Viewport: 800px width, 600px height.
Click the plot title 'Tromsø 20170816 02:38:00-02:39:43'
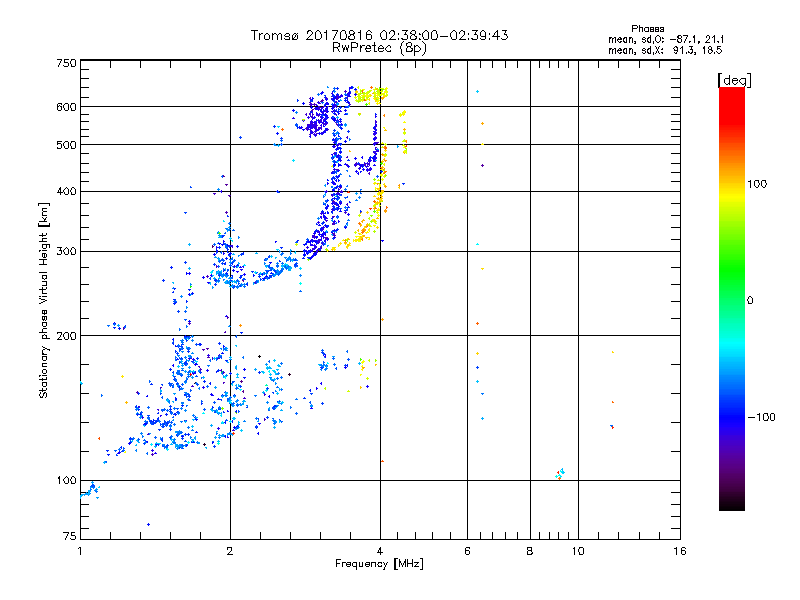pos(379,35)
